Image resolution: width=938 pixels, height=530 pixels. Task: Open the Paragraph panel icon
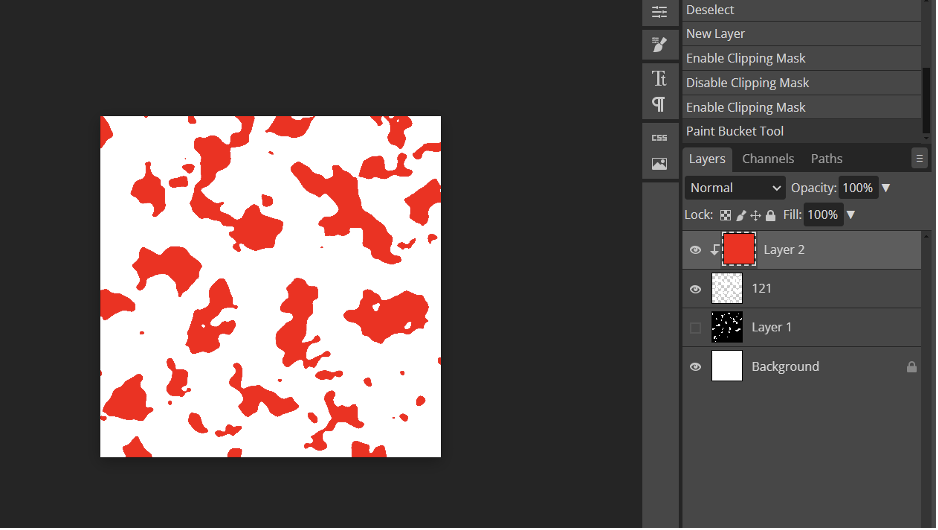pyautogui.click(x=659, y=104)
